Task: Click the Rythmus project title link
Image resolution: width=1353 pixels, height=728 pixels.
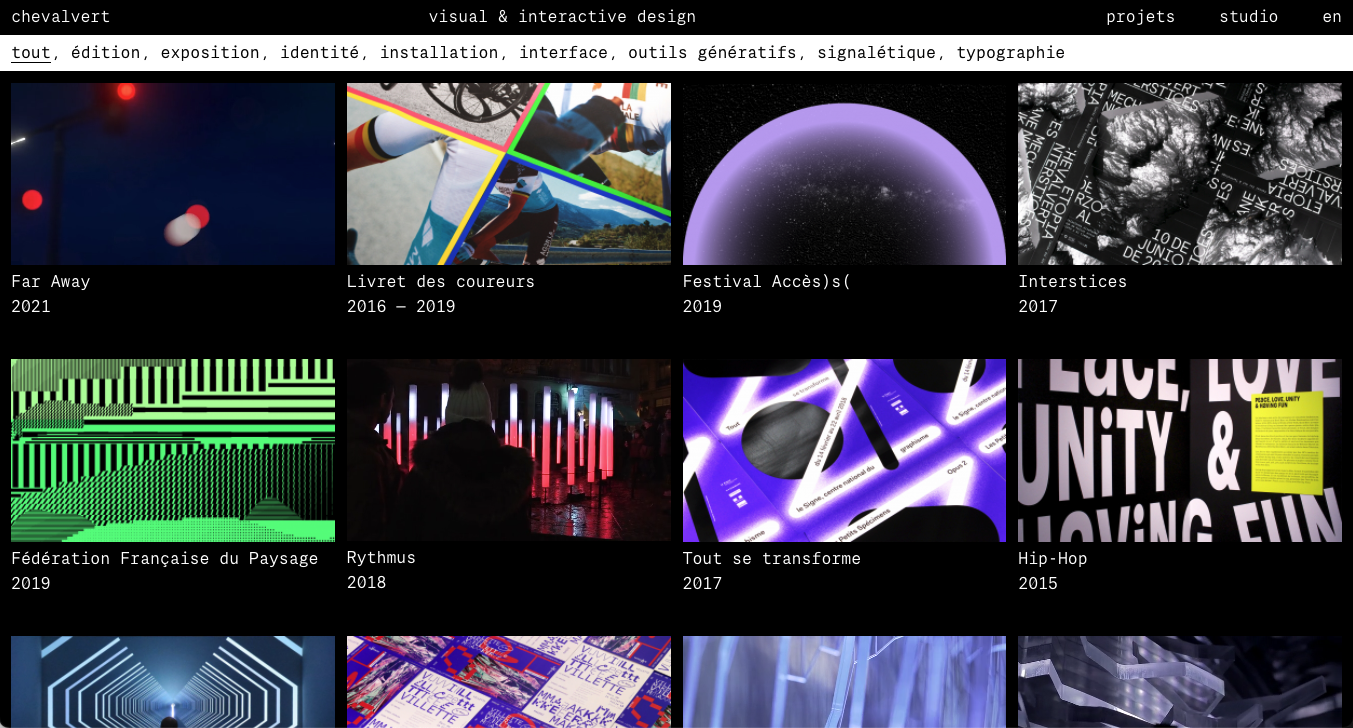Action: [x=381, y=558]
